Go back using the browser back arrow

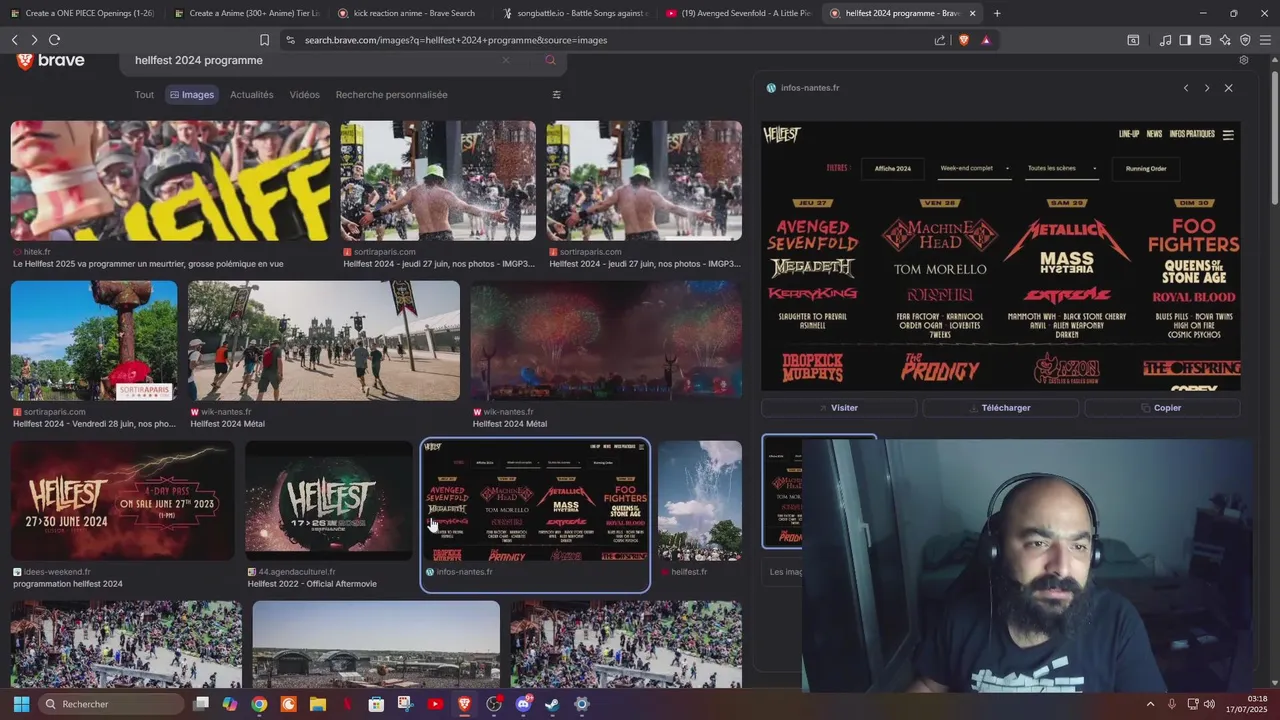[x=15, y=40]
